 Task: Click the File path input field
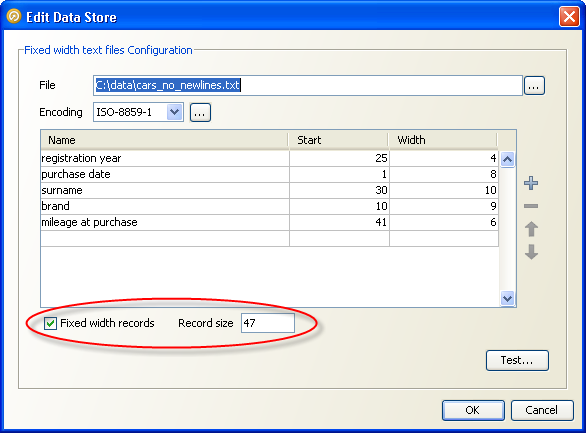click(x=308, y=86)
